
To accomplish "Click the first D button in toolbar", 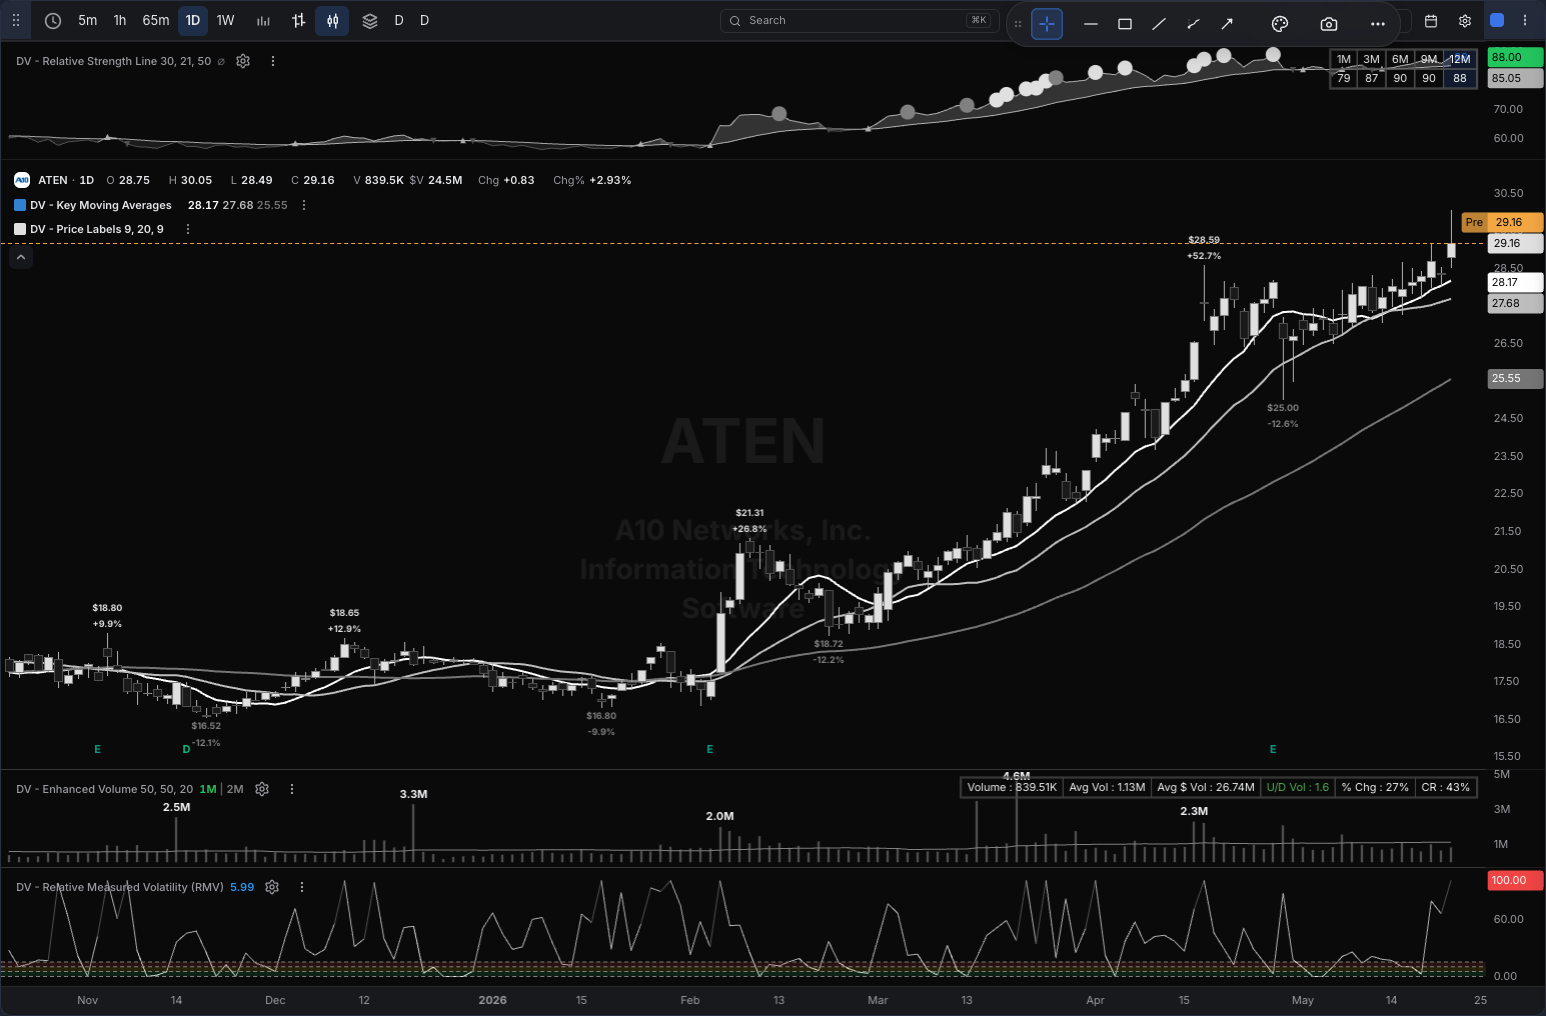I will [x=399, y=20].
